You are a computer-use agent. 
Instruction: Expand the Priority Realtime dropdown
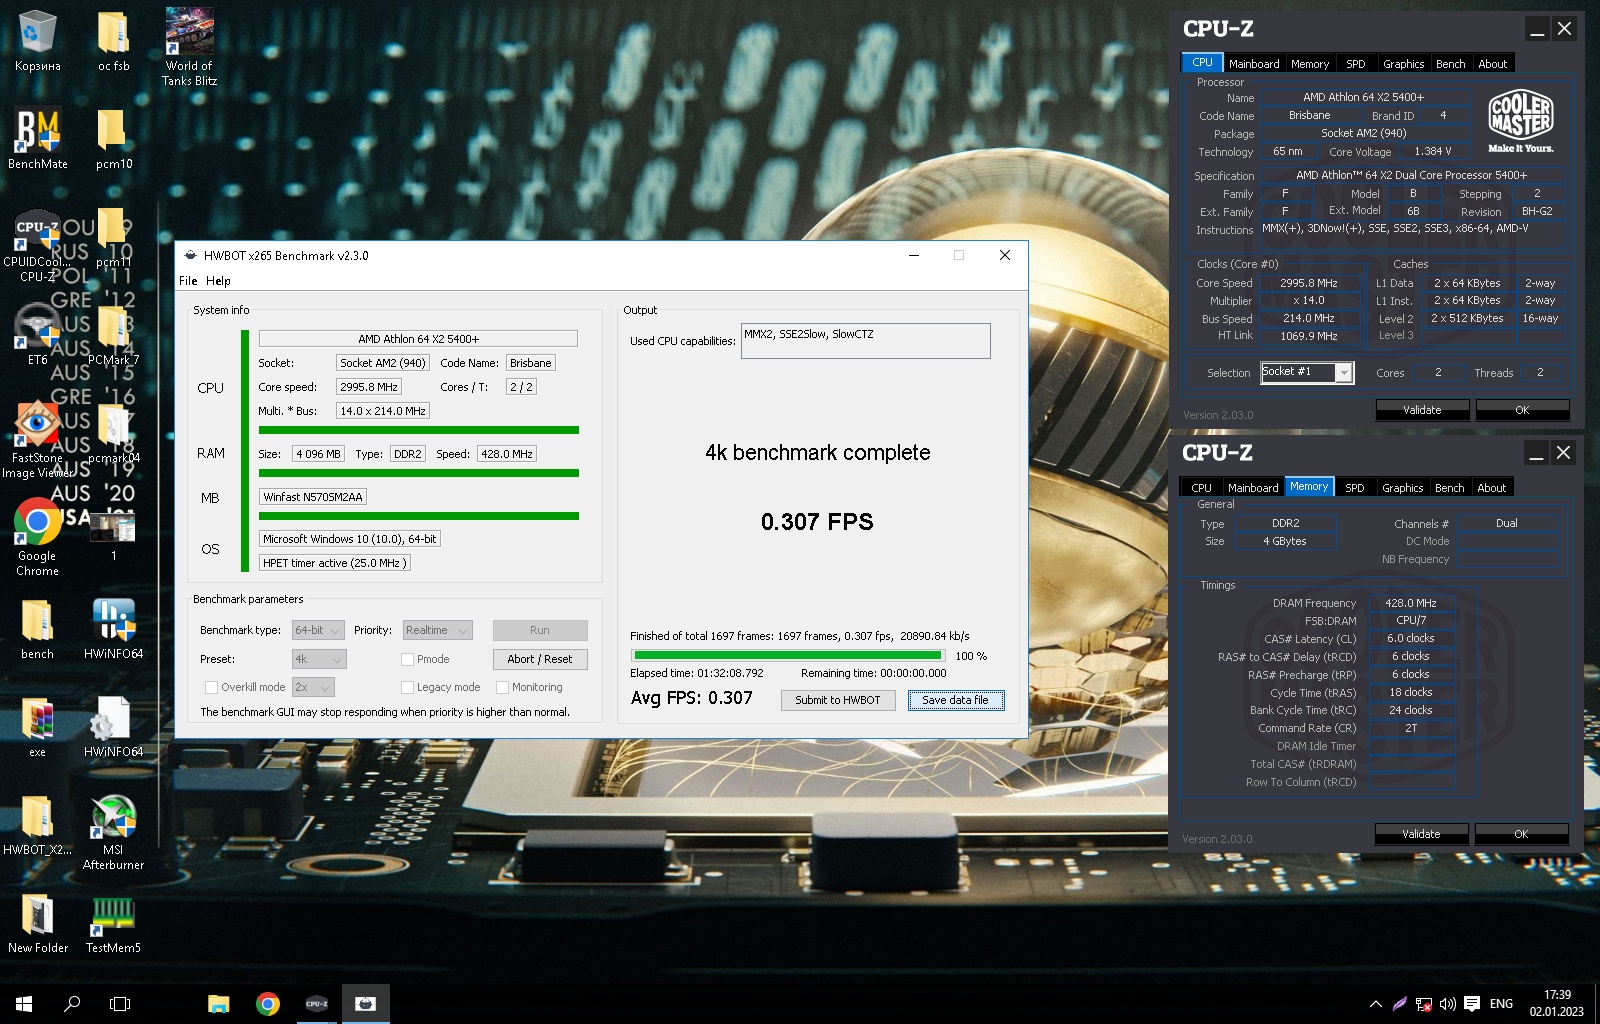pyautogui.click(x=437, y=630)
